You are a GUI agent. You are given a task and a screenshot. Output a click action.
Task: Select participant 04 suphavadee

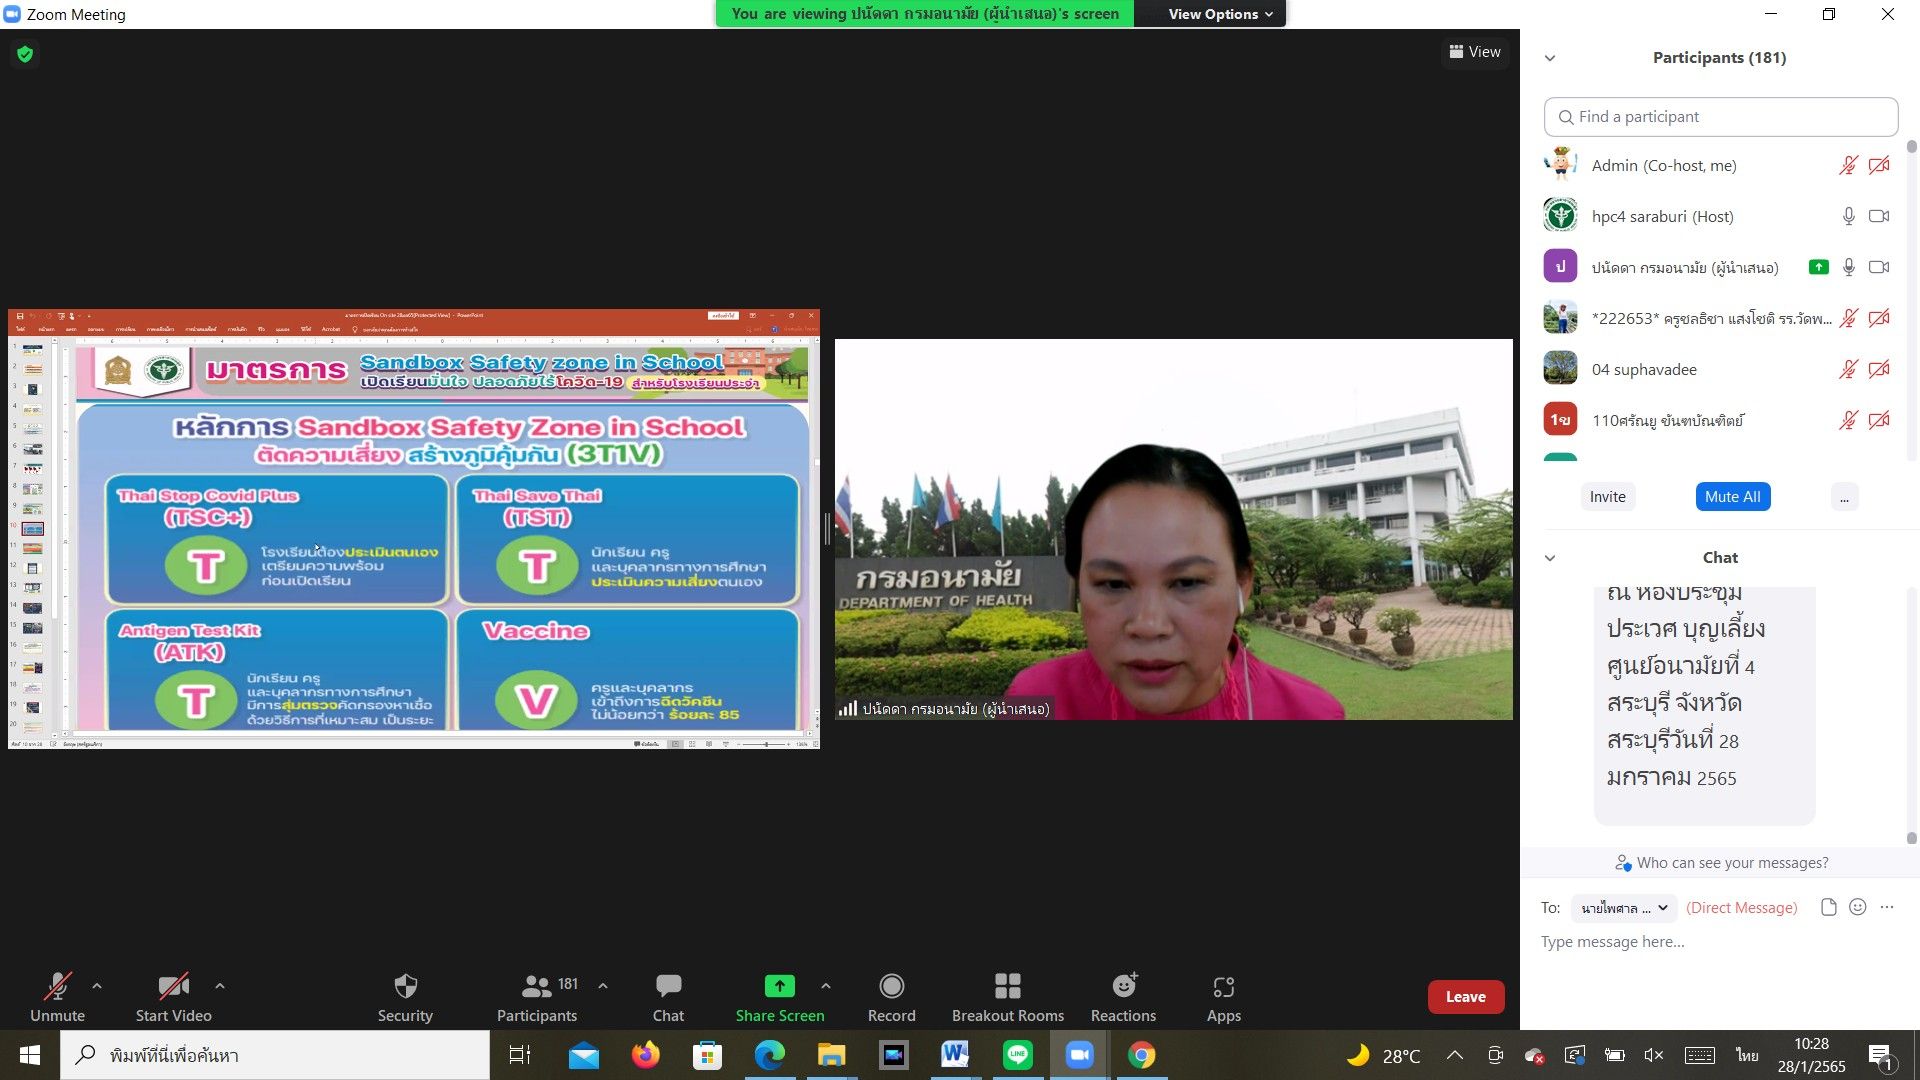[1716, 369]
